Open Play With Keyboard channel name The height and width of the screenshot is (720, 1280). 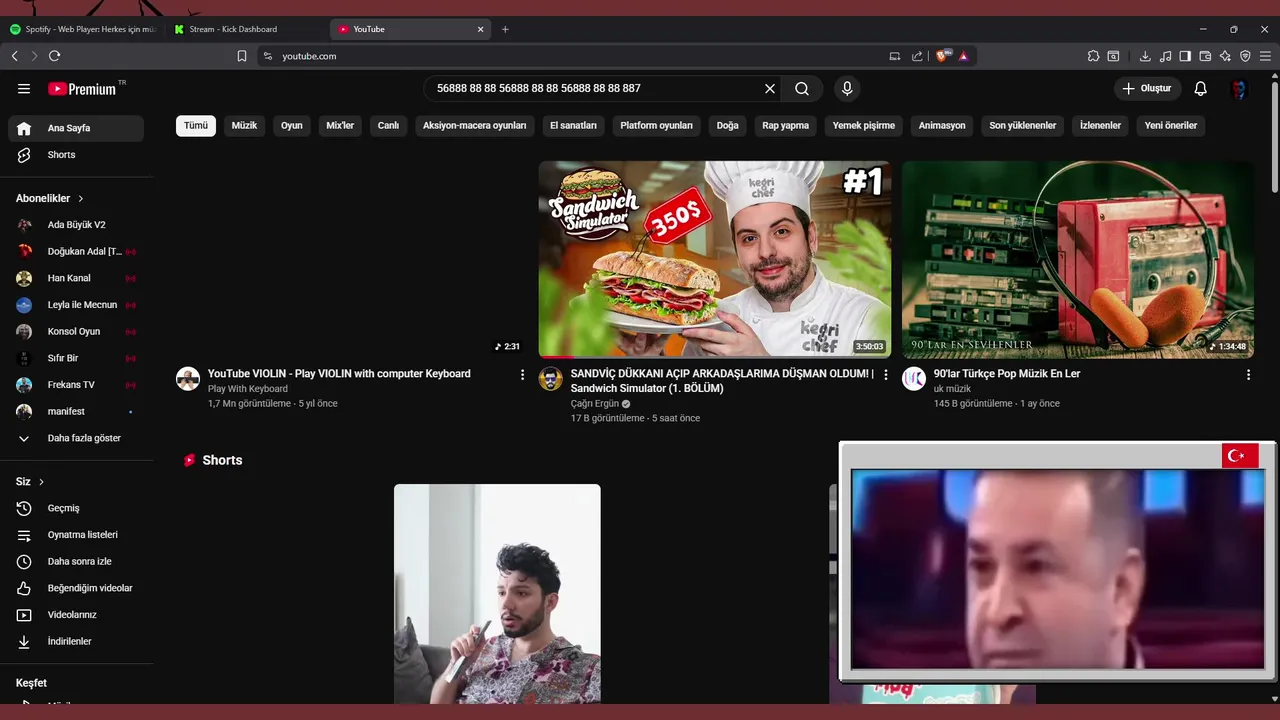[248, 389]
